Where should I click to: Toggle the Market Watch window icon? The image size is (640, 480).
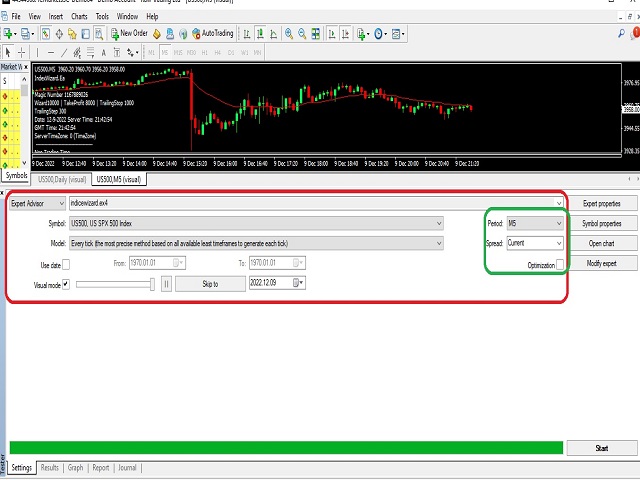[x=46, y=34]
